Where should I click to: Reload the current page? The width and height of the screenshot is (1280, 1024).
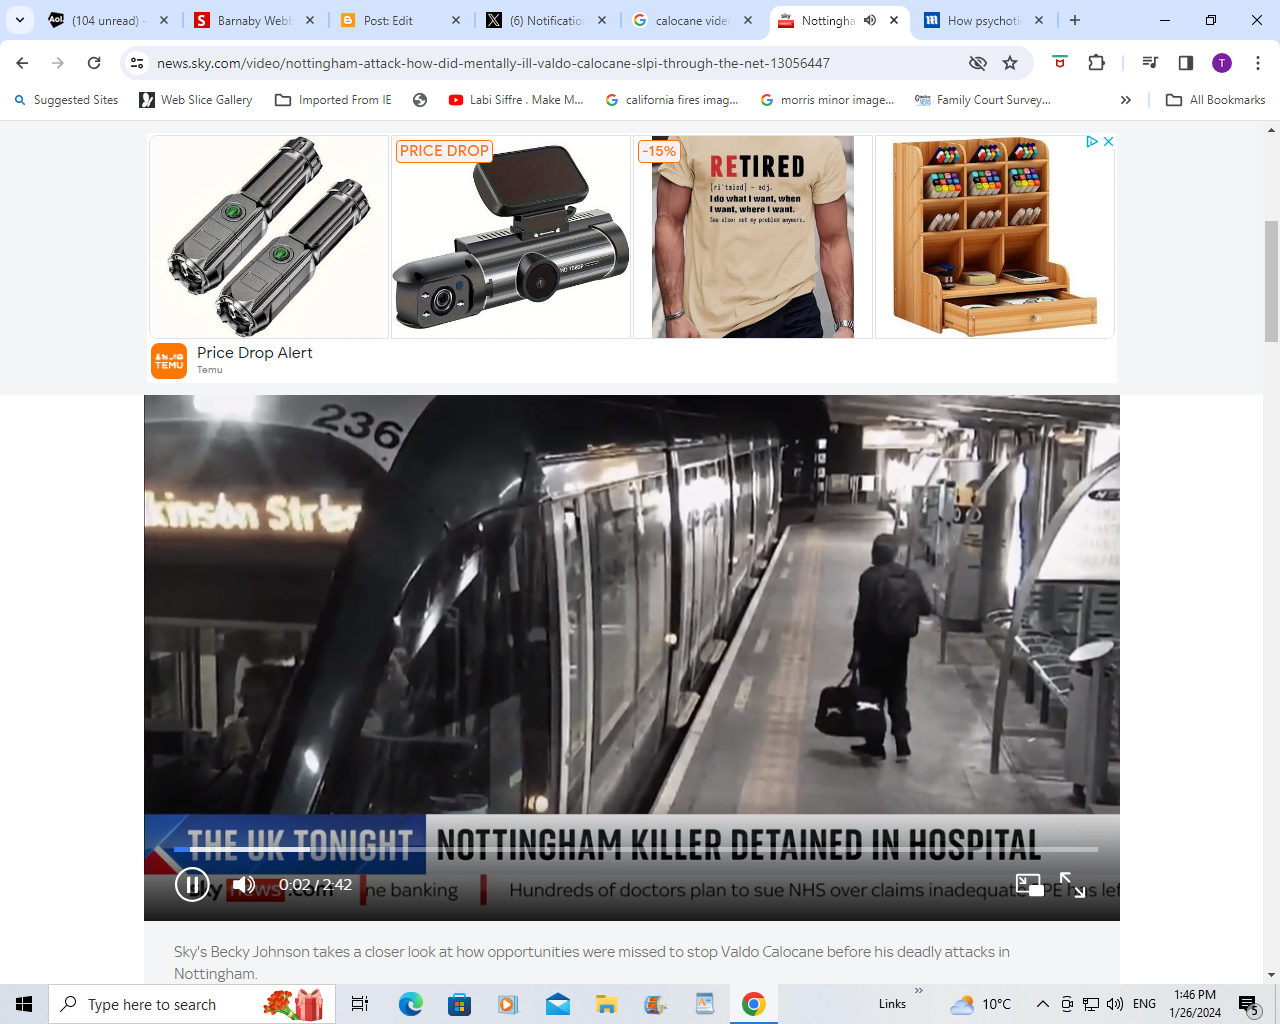click(x=94, y=63)
